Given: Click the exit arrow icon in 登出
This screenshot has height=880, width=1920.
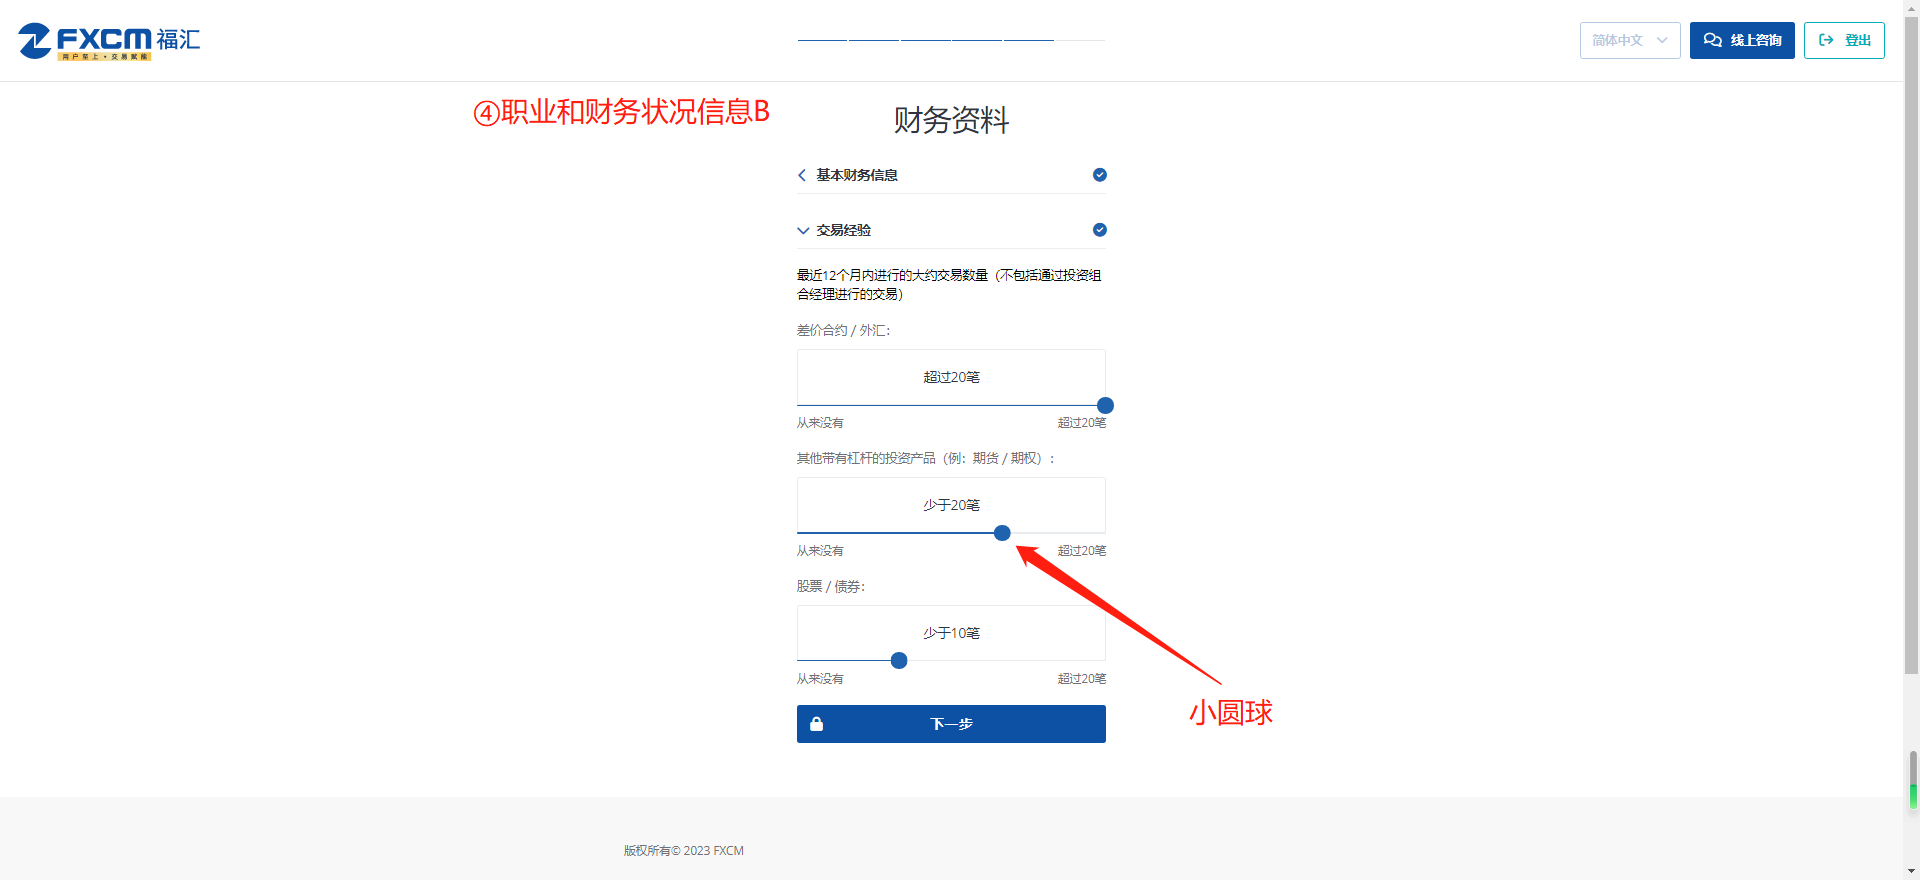Looking at the screenshot, I should click(x=1826, y=40).
